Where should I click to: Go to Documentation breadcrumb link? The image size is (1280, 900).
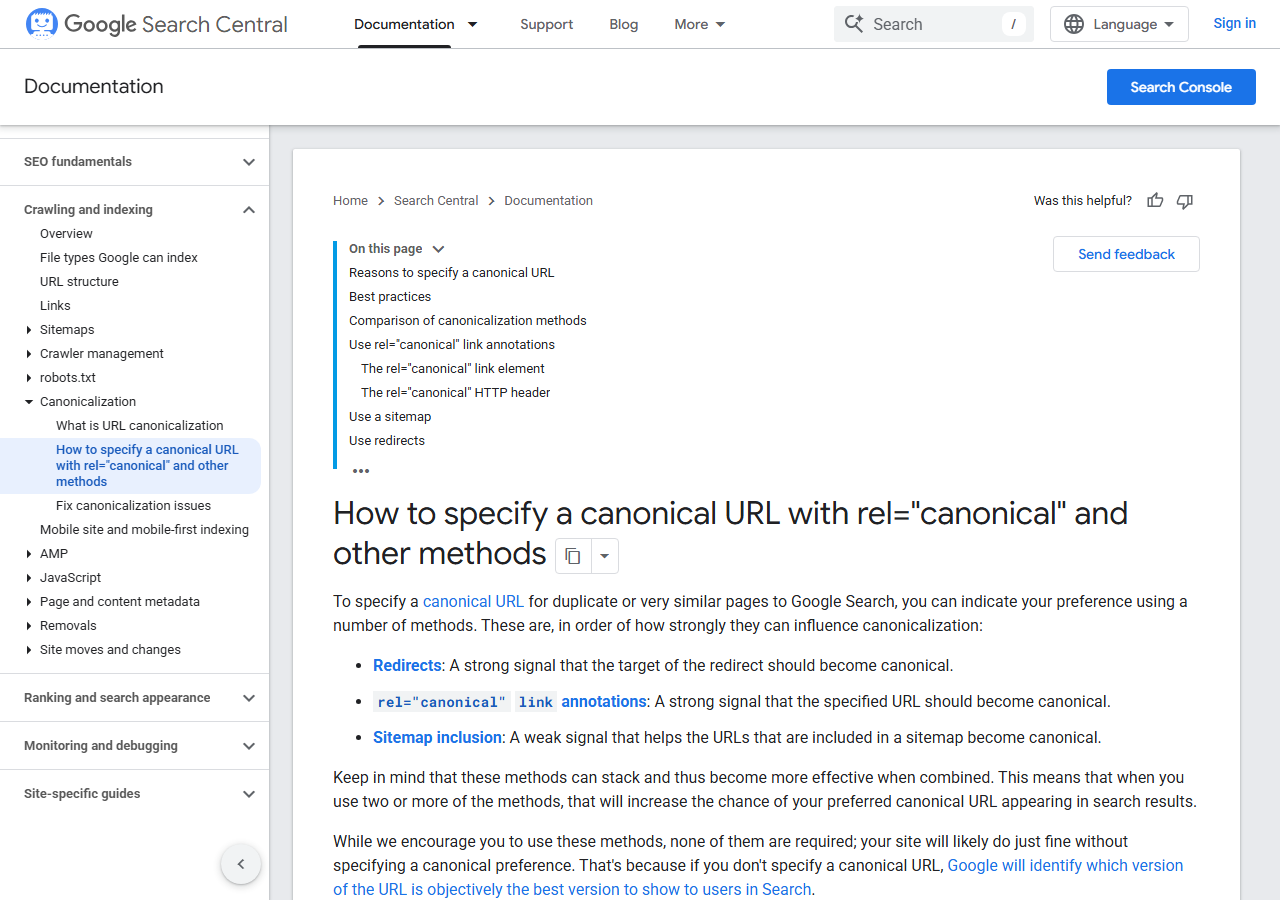click(549, 201)
